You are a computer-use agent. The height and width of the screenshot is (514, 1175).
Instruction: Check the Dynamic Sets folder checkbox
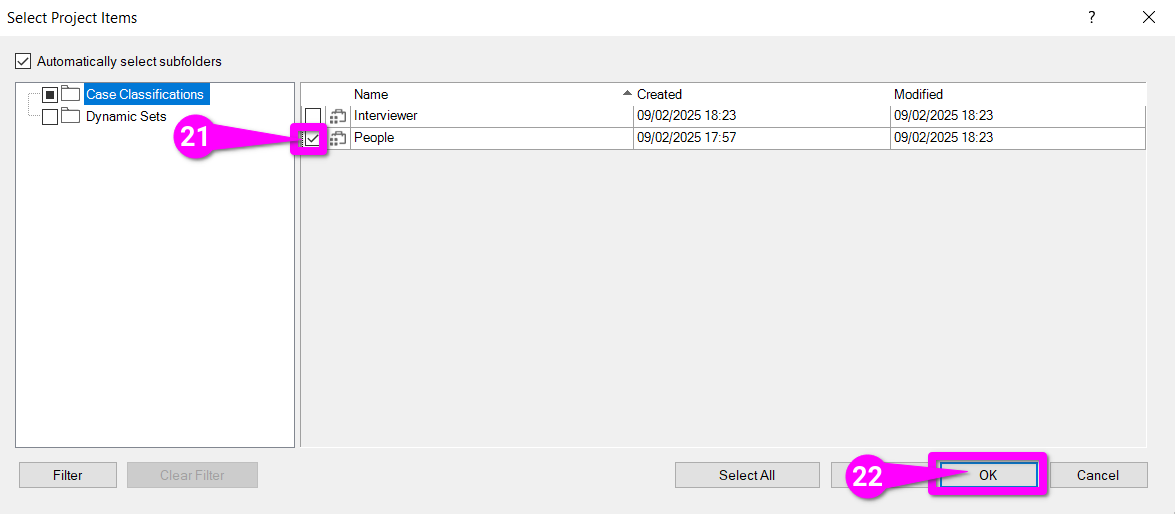click(50, 117)
